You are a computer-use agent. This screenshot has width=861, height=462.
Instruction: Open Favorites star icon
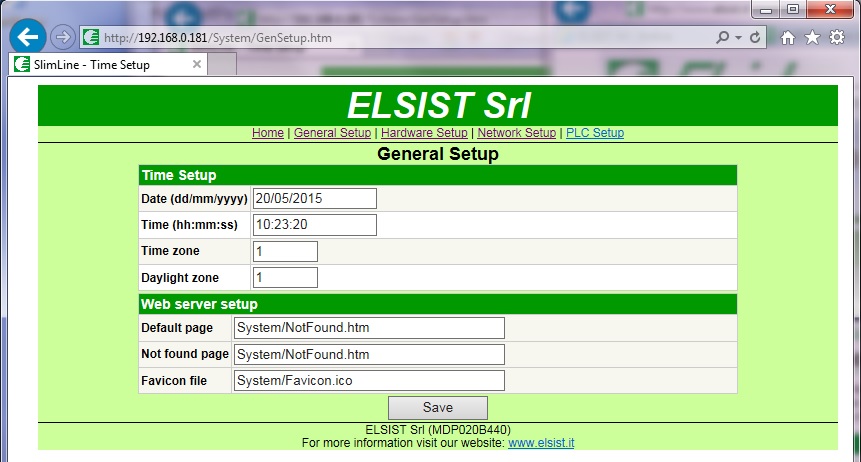click(x=812, y=37)
